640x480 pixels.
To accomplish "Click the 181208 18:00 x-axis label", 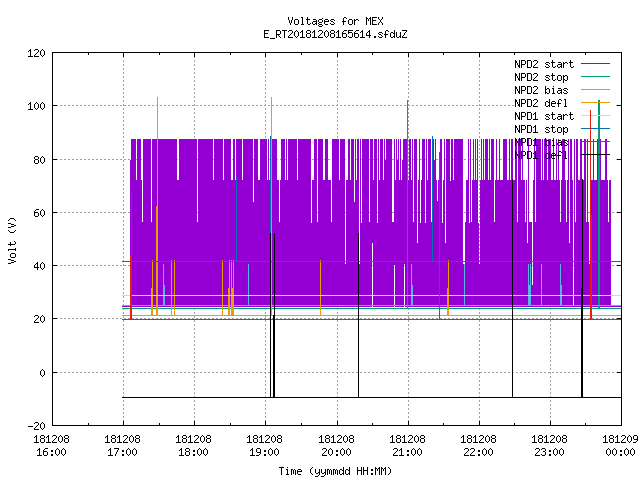I will pos(193,445).
